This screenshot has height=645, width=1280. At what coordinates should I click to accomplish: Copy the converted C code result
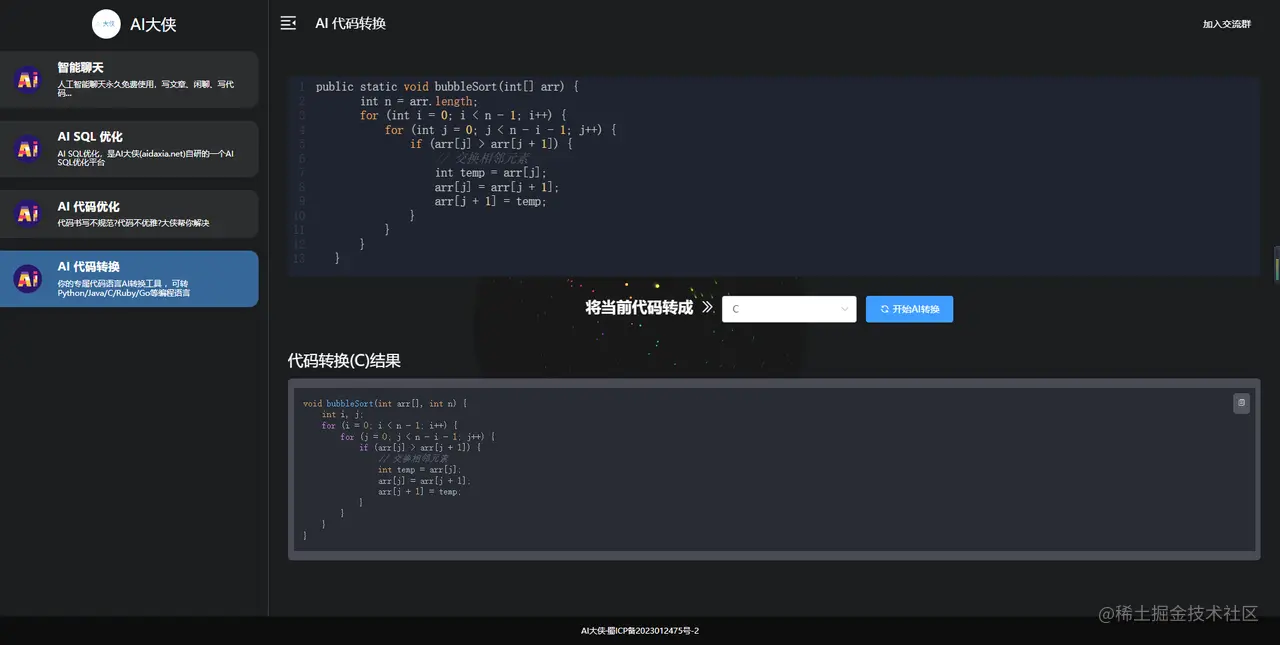(1241, 403)
